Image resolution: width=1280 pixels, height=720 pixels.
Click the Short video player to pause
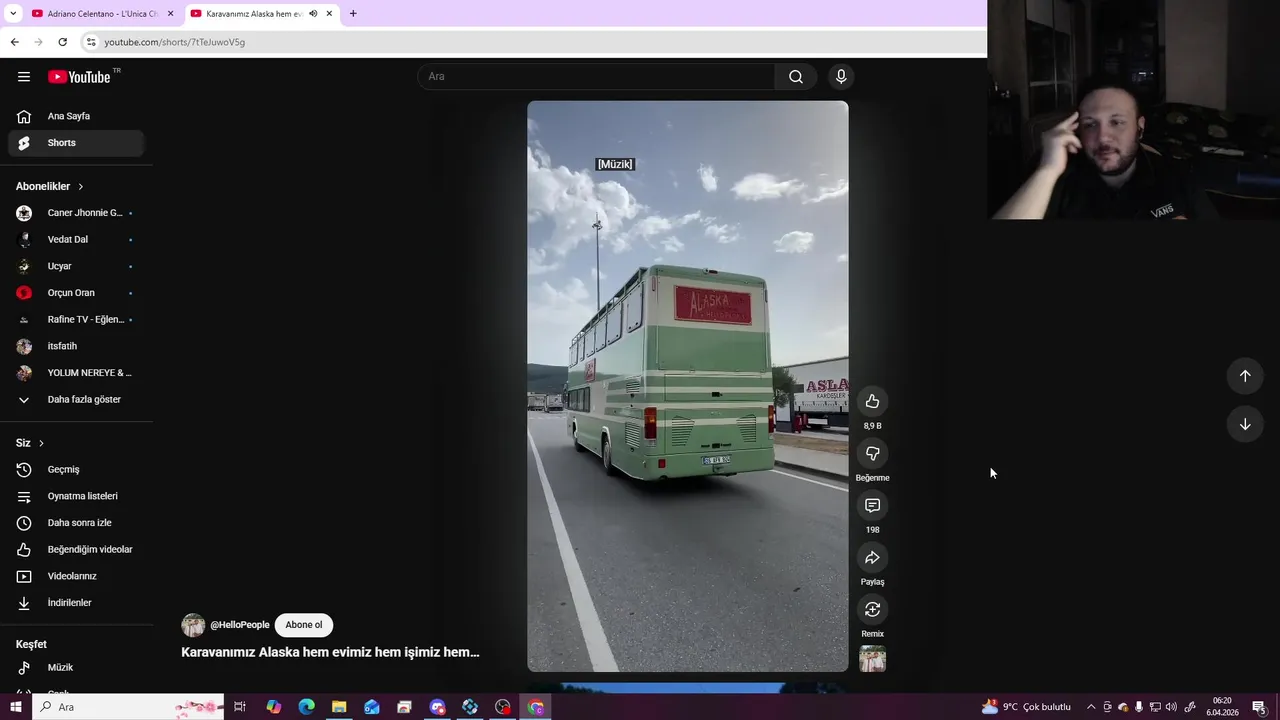[x=688, y=386]
